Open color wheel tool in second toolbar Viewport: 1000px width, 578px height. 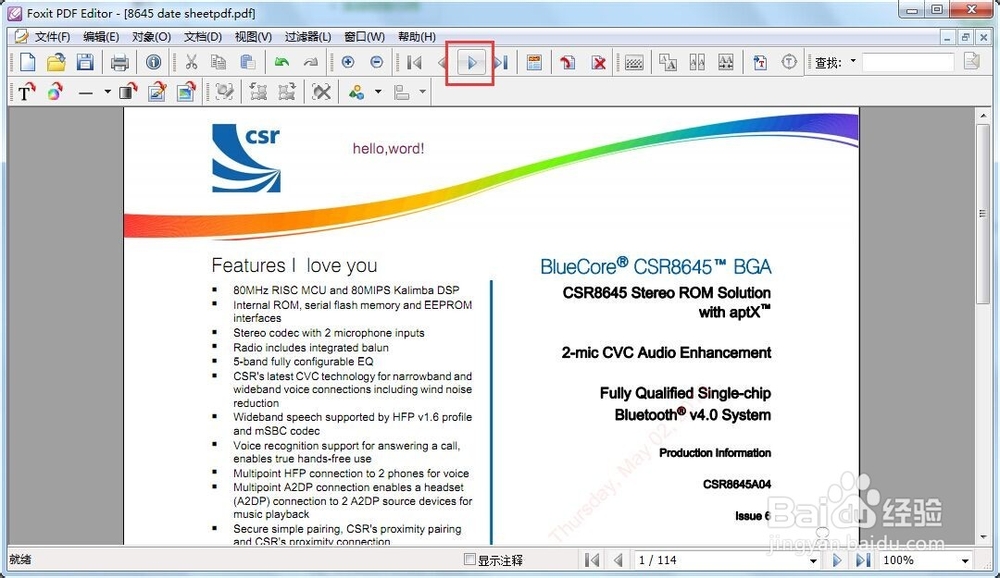[x=55, y=93]
